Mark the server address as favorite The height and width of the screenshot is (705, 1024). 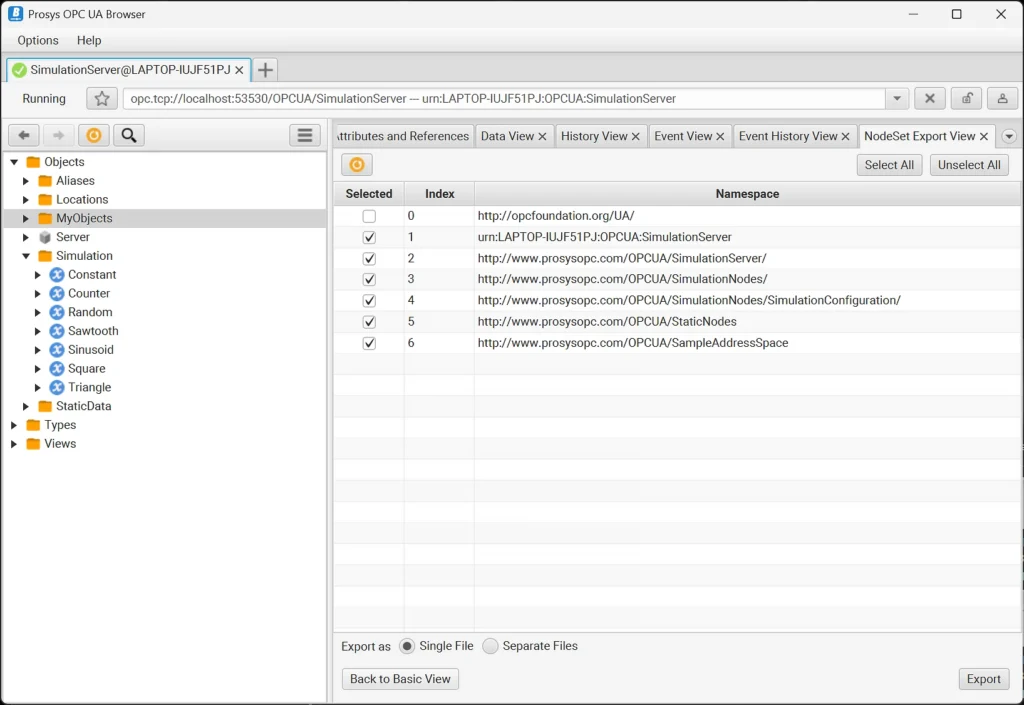100,98
